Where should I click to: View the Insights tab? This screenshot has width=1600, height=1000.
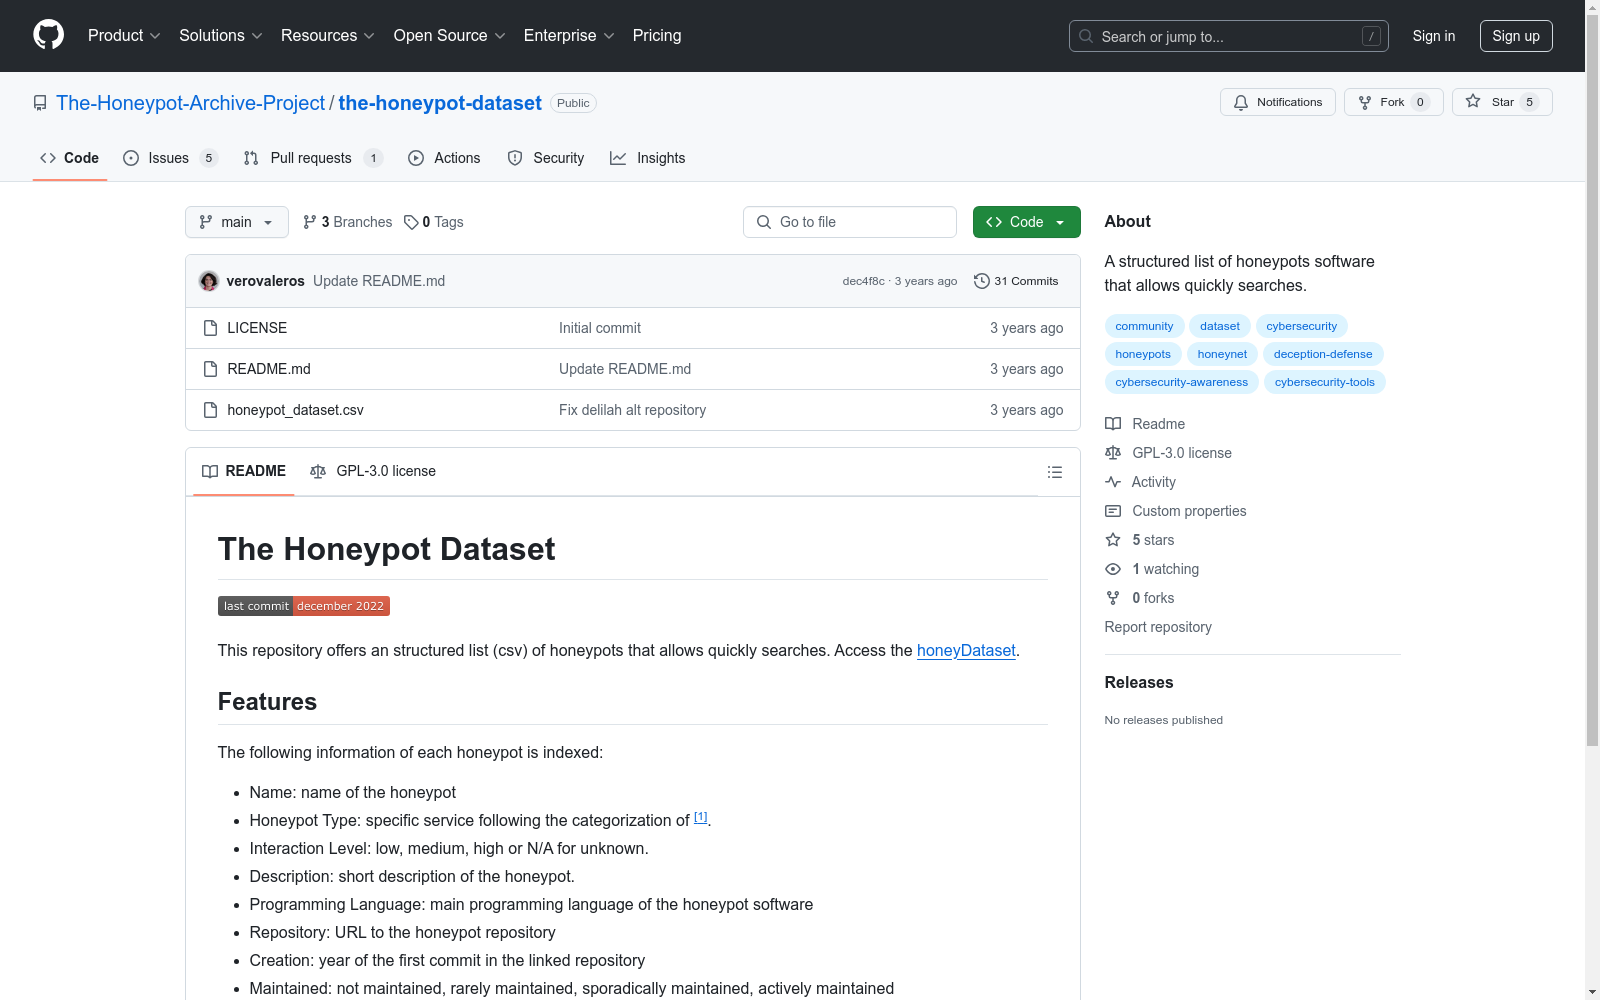click(x=648, y=158)
